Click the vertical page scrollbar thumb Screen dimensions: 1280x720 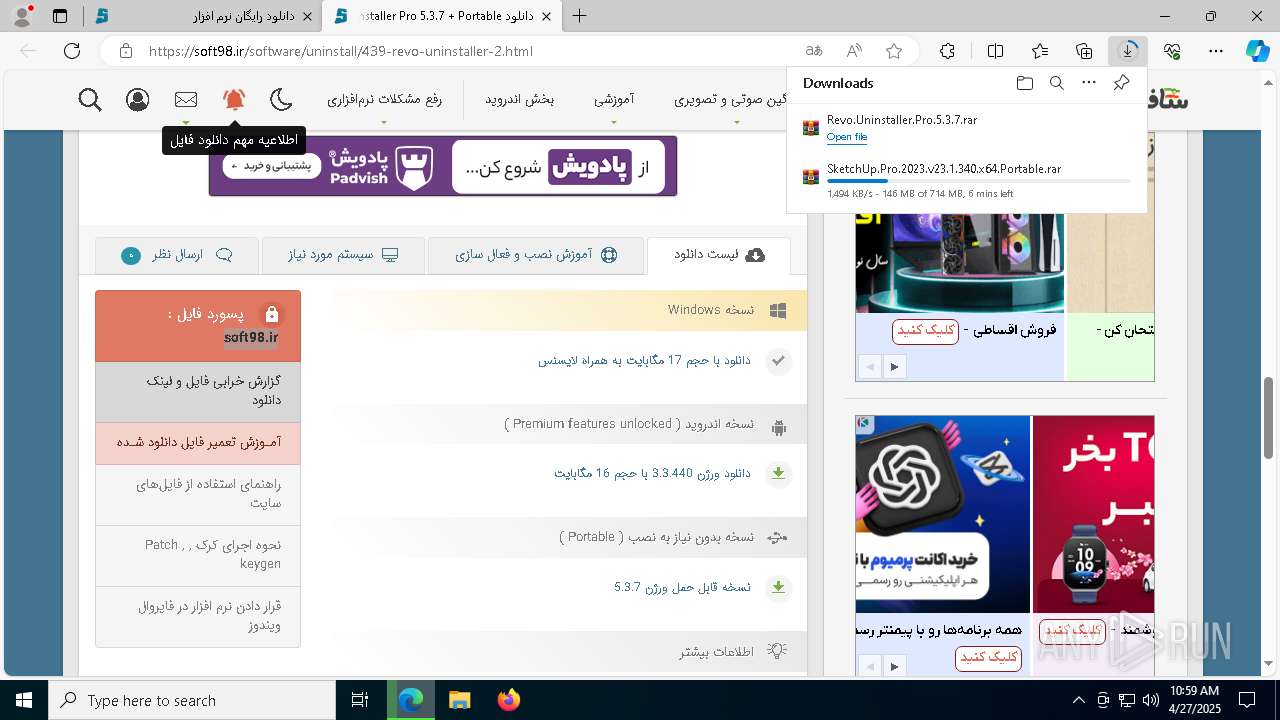(x=1269, y=417)
